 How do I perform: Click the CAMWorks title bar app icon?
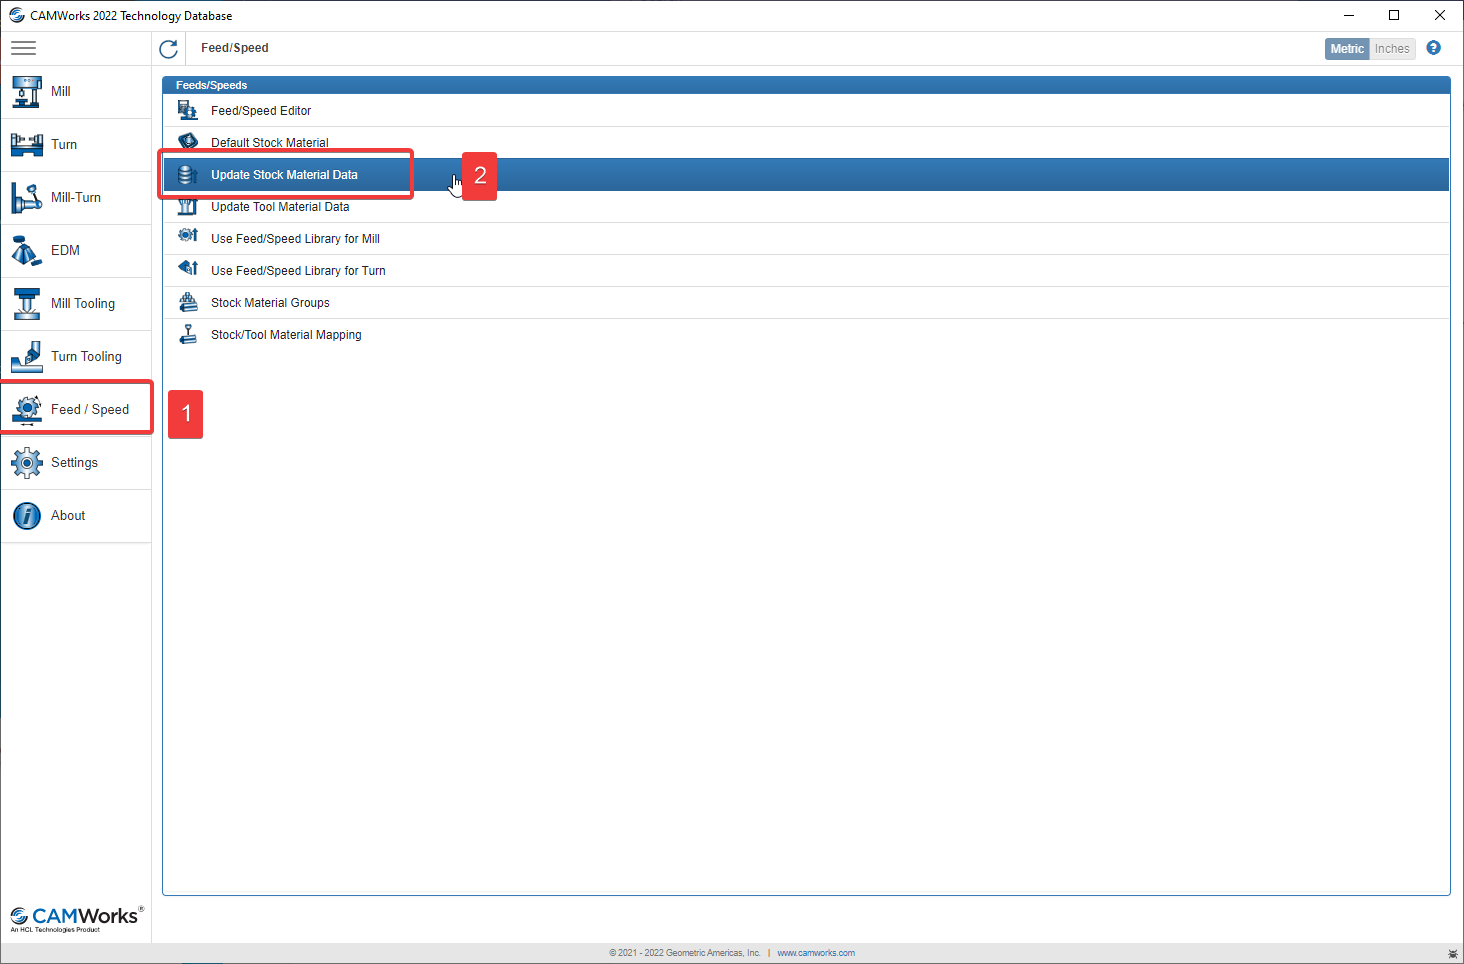pos(17,15)
